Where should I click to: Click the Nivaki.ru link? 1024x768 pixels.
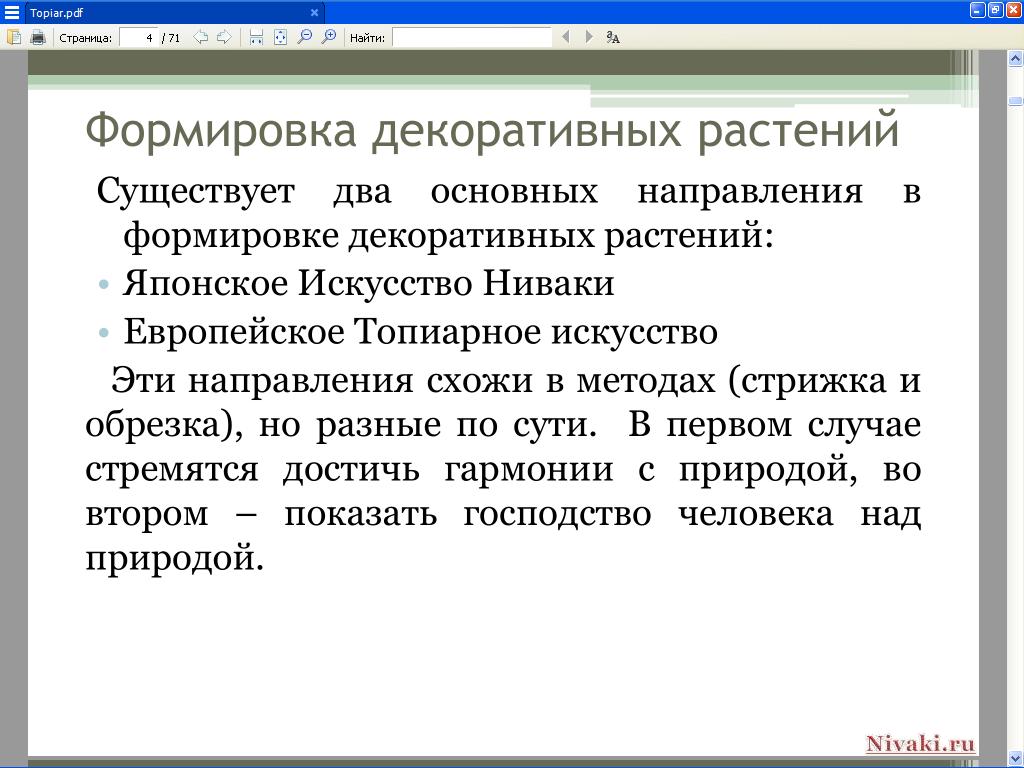(920, 743)
